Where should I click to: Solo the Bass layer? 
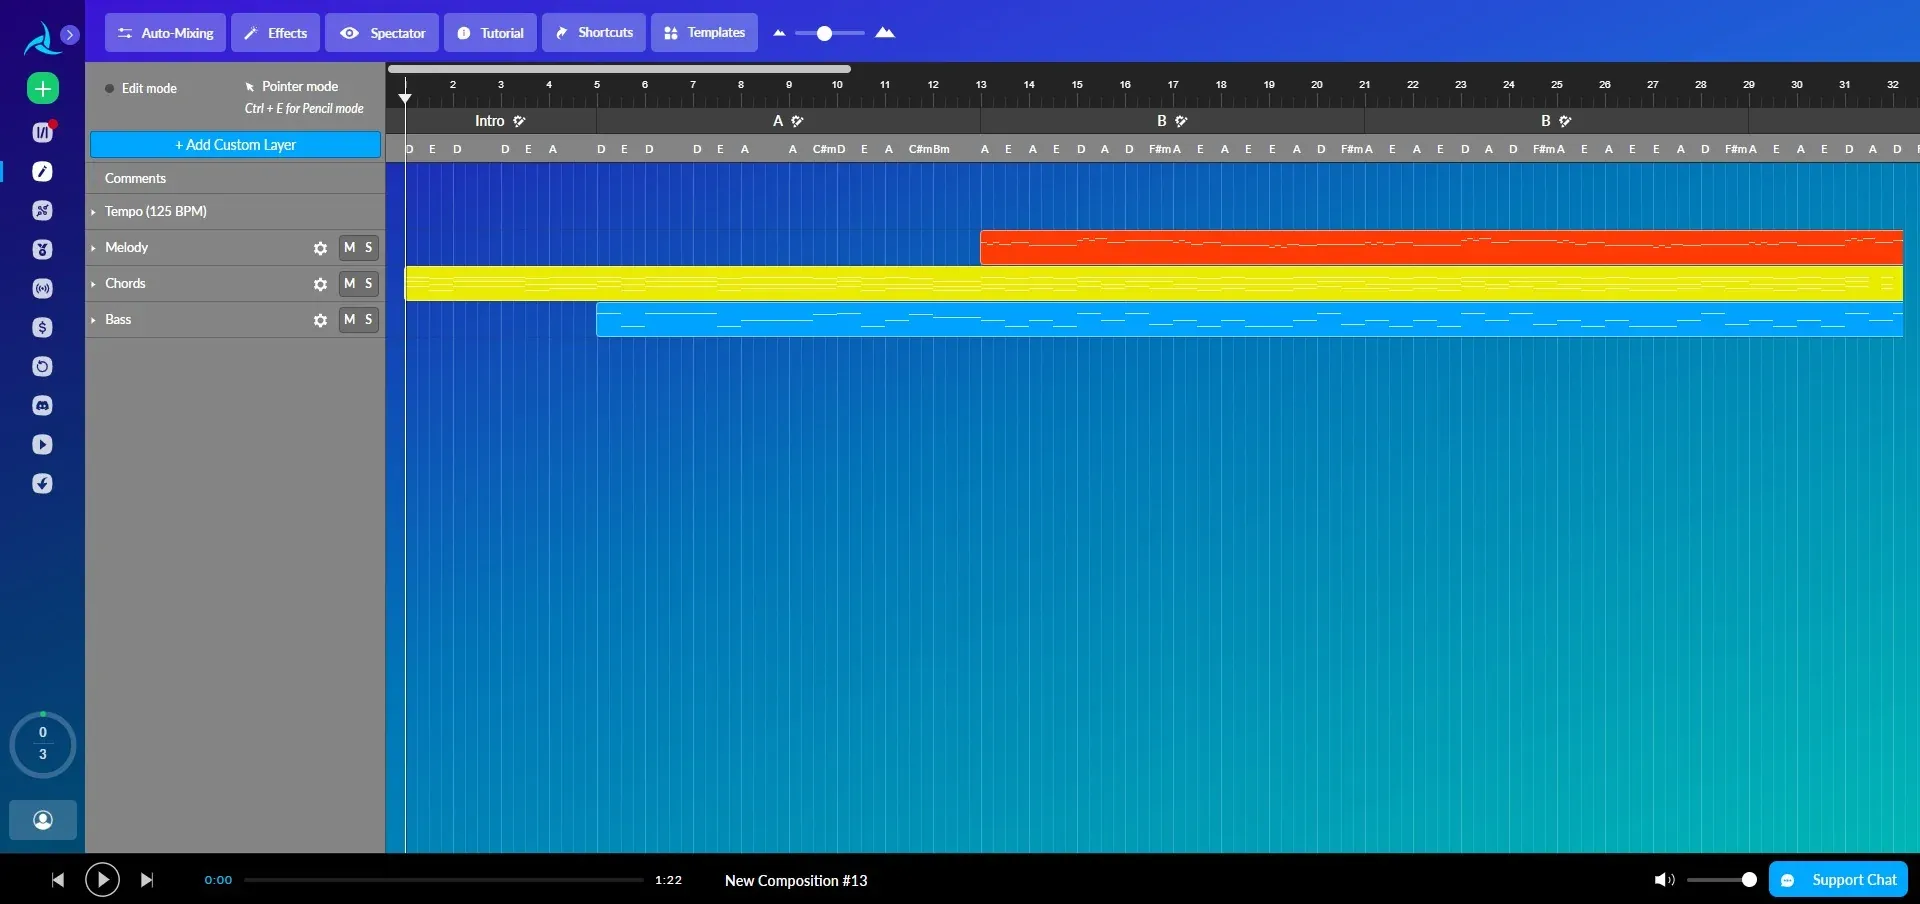(x=369, y=319)
